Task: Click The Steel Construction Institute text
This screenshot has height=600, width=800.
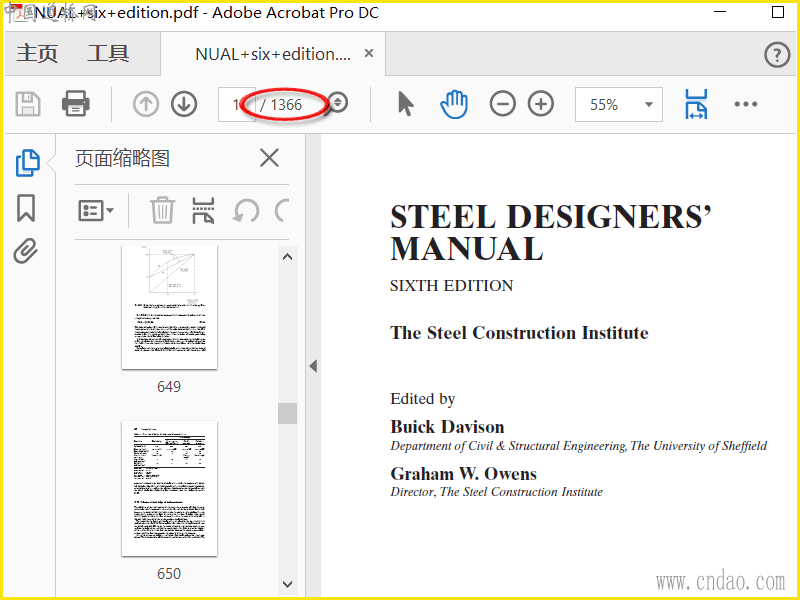Action: tap(519, 333)
